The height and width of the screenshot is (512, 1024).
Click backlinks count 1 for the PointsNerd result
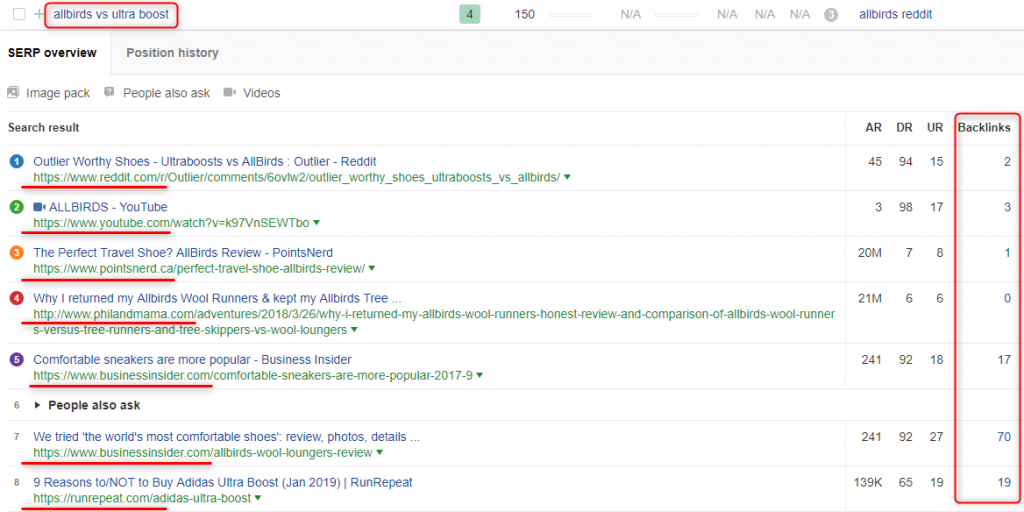[x=1007, y=253]
